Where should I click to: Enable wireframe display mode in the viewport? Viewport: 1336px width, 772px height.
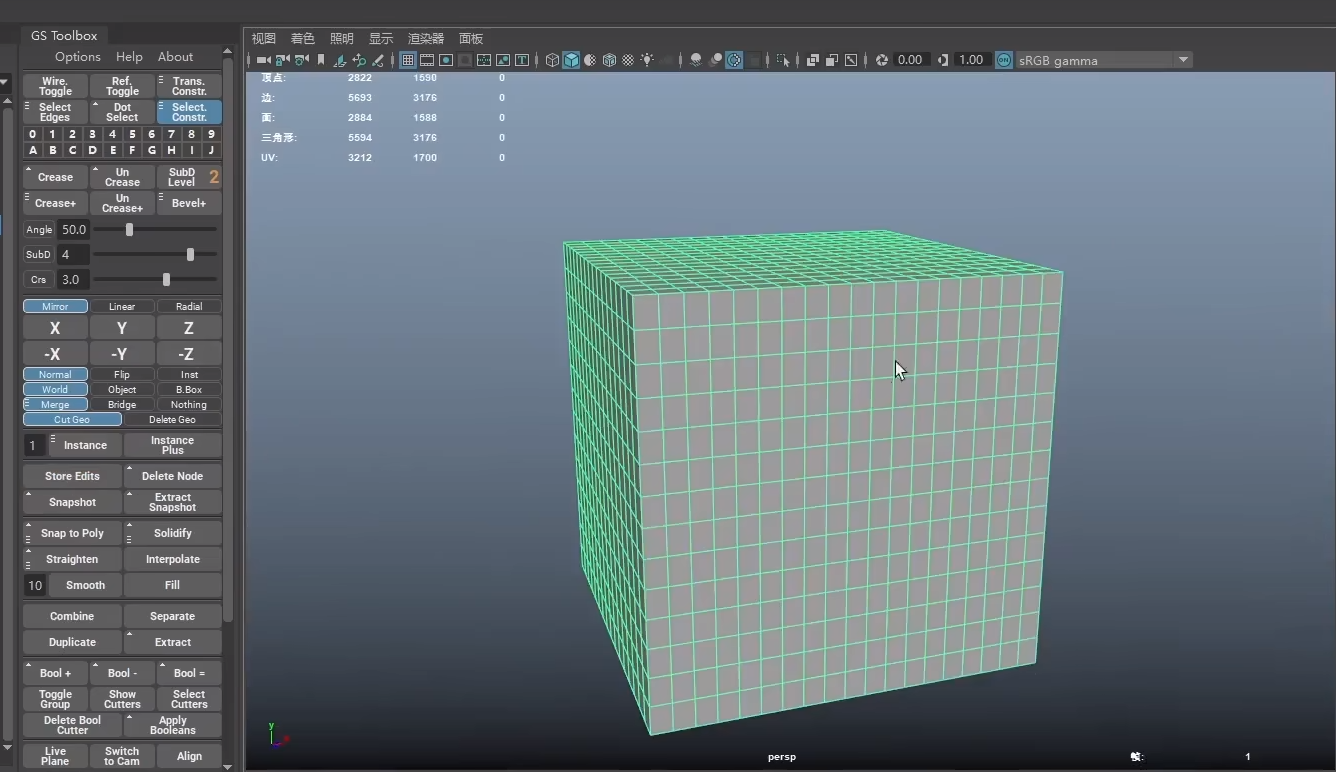click(x=552, y=60)
